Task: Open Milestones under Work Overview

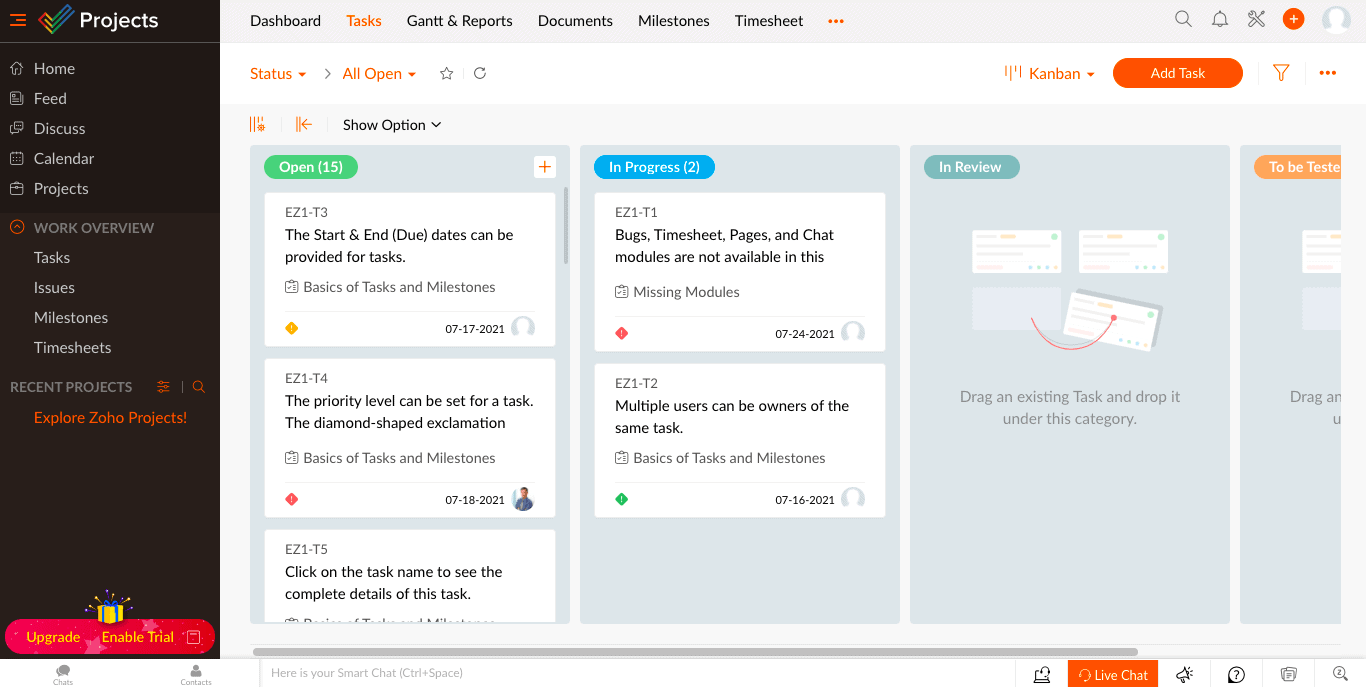Action: [x=71, y=317]
